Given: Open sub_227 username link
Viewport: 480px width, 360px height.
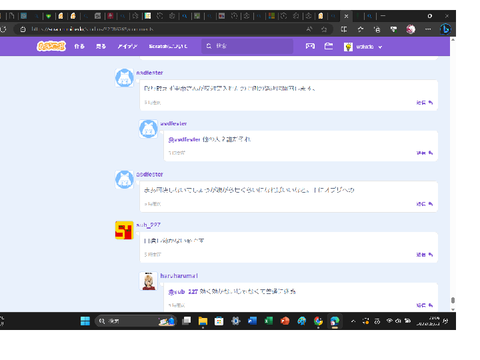Looking at the screenshot, I should click(x=148, y=225).
